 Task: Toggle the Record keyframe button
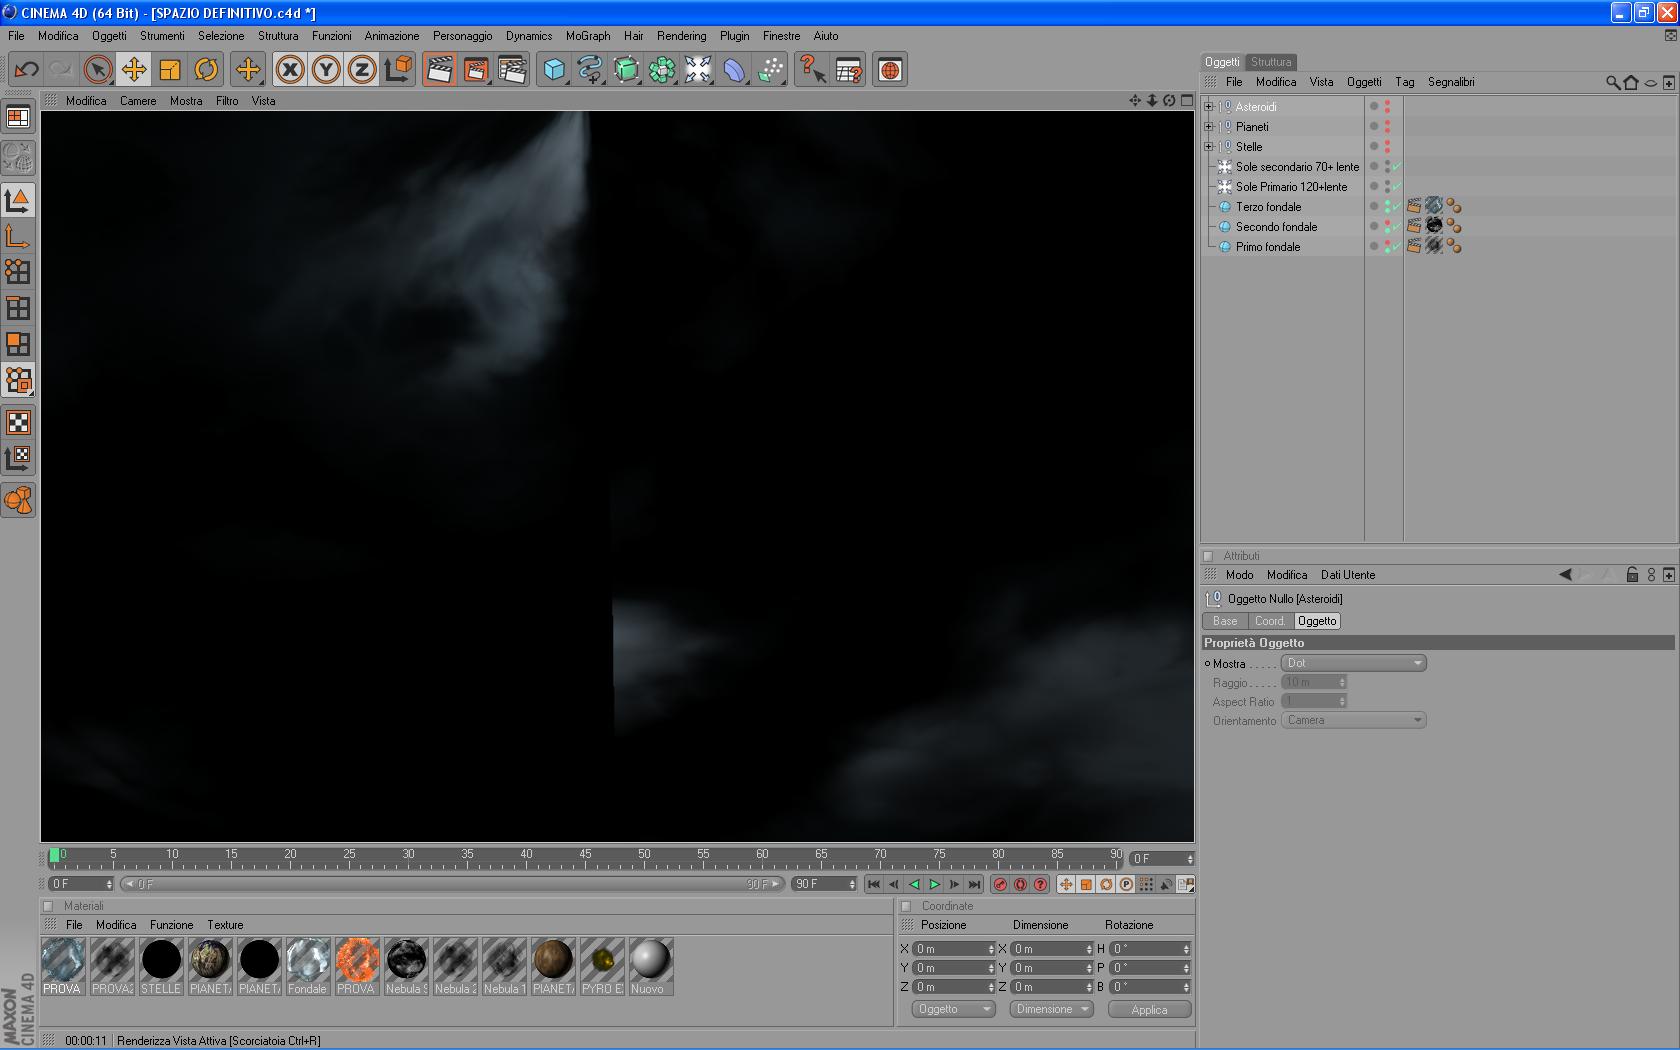[x=1000, y=884]
